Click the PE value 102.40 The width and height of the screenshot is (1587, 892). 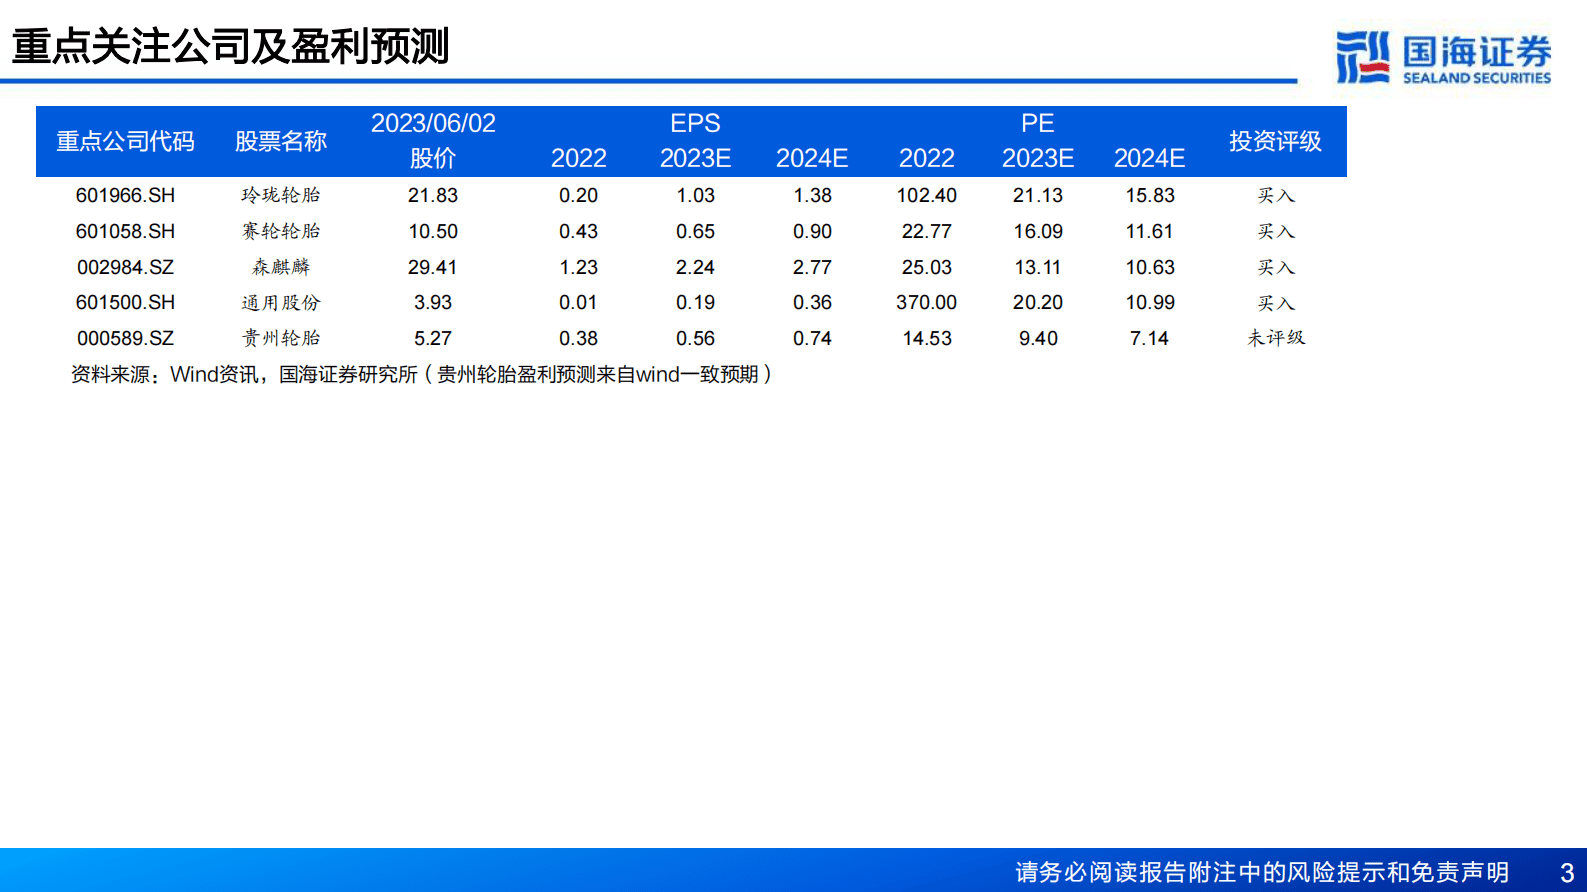(927, 195)
